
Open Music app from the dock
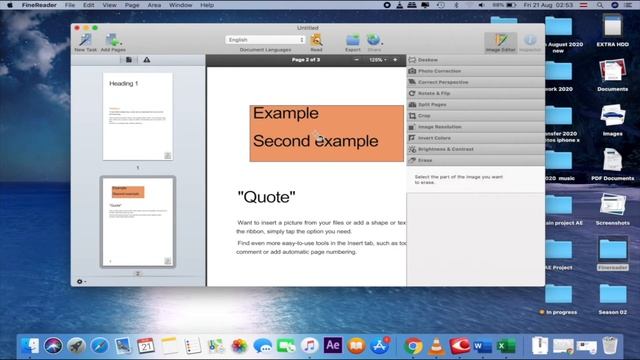click(309, 346)
